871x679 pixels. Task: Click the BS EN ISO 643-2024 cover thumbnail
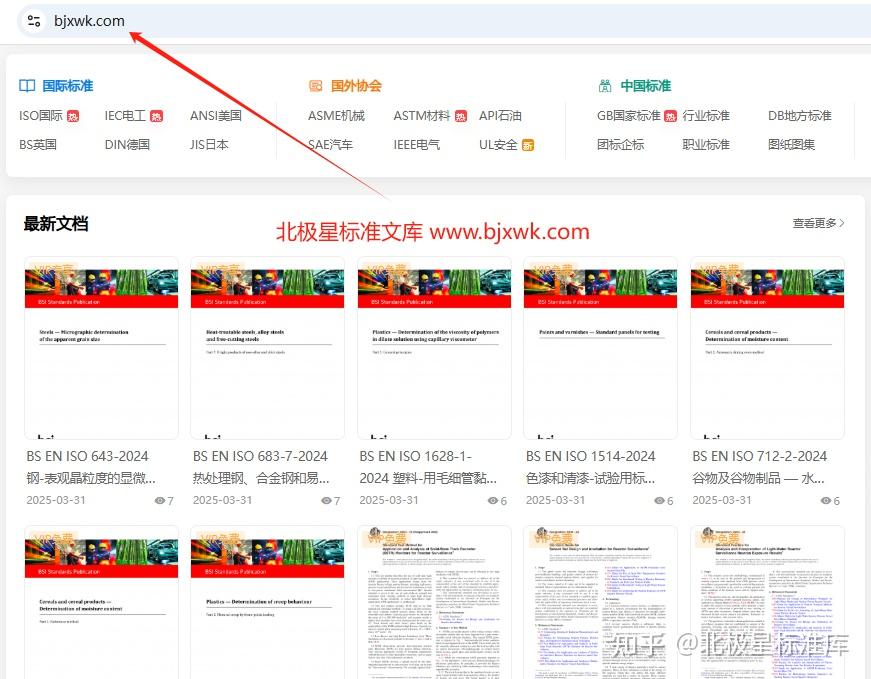coord(100,350)
